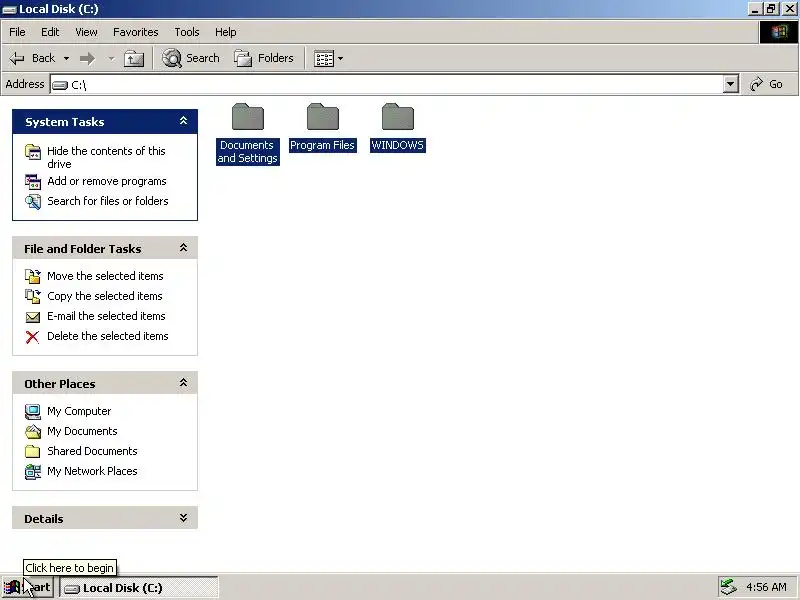
Task: Click the Start button on the taskbar
Action: pos(27,587)
